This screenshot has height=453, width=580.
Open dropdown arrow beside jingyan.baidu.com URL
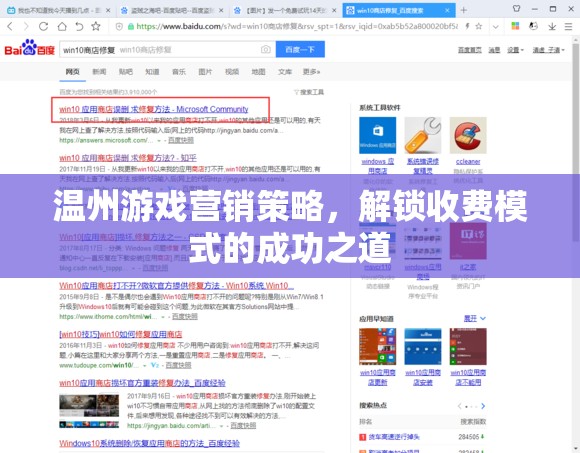coord(222,426)
